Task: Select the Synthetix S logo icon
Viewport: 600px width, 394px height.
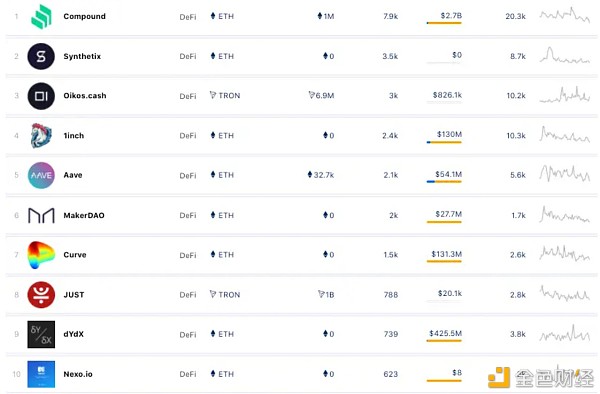Action: click(41, 56)
